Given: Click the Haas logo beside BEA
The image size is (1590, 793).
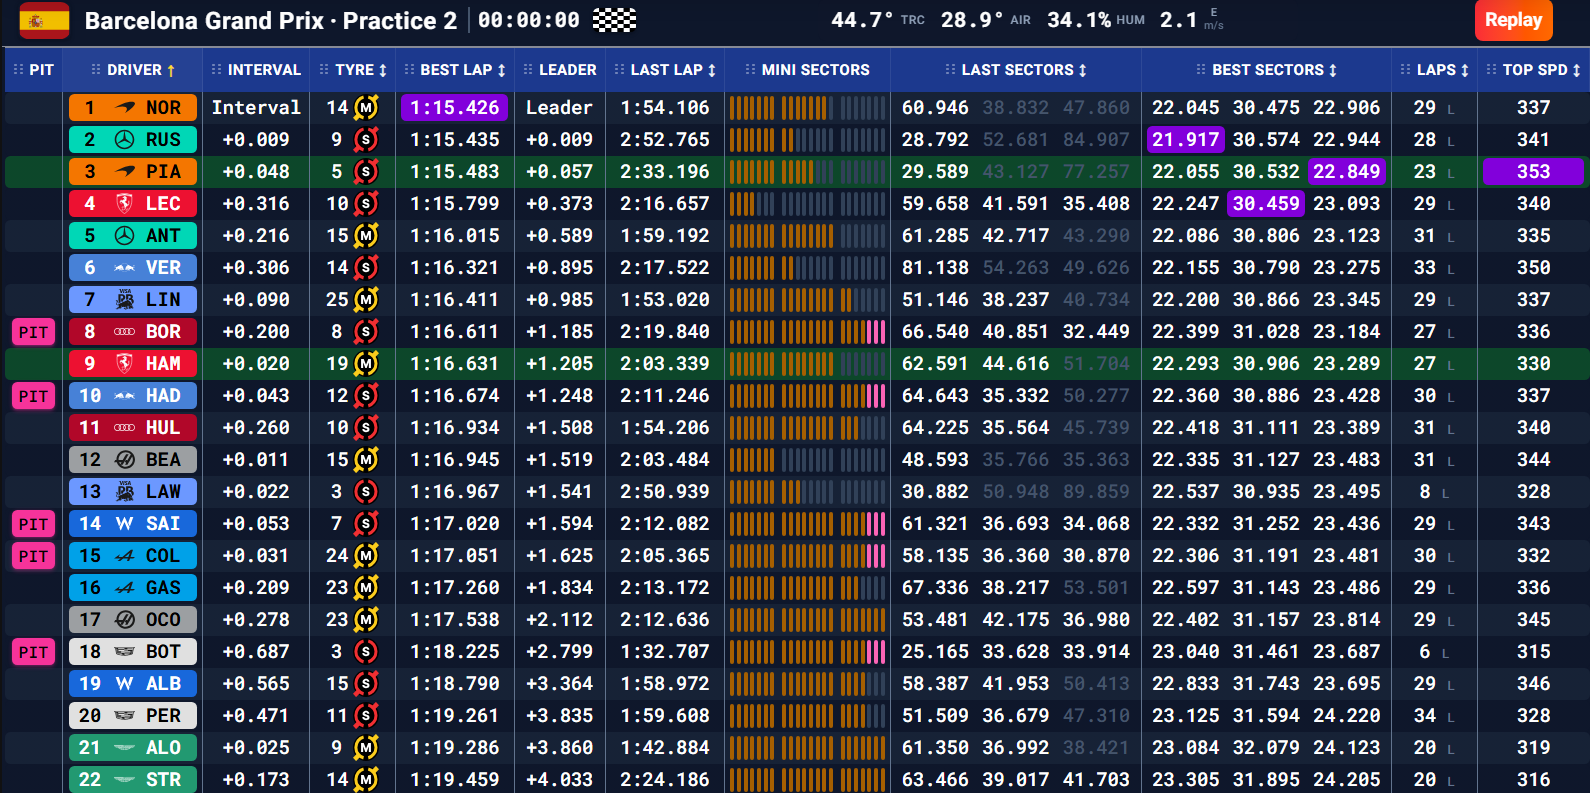Looking at the screenshot, I should click(x=125, y=459).
